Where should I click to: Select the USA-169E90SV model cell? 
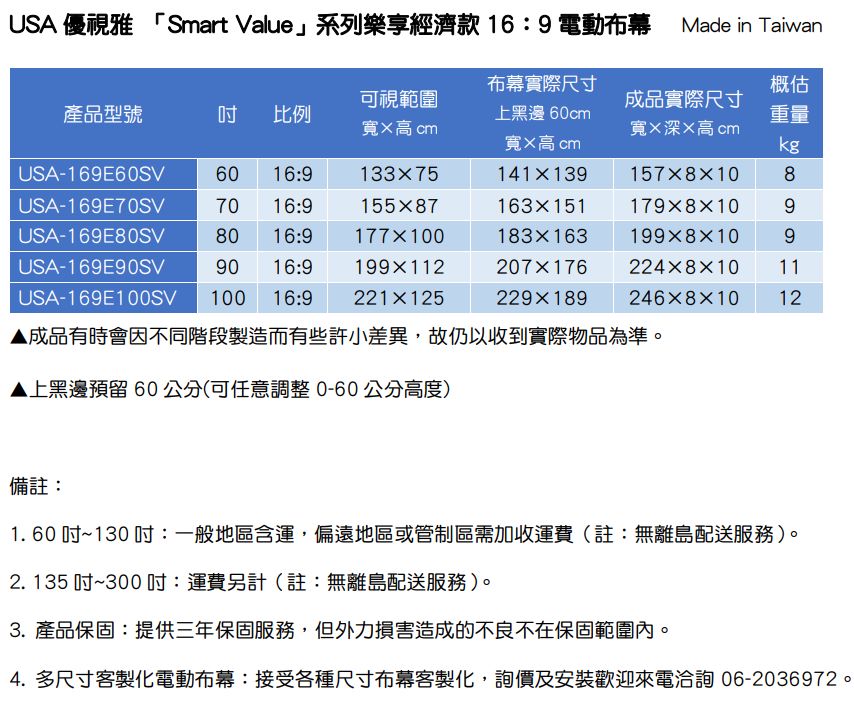pos(91,268)
